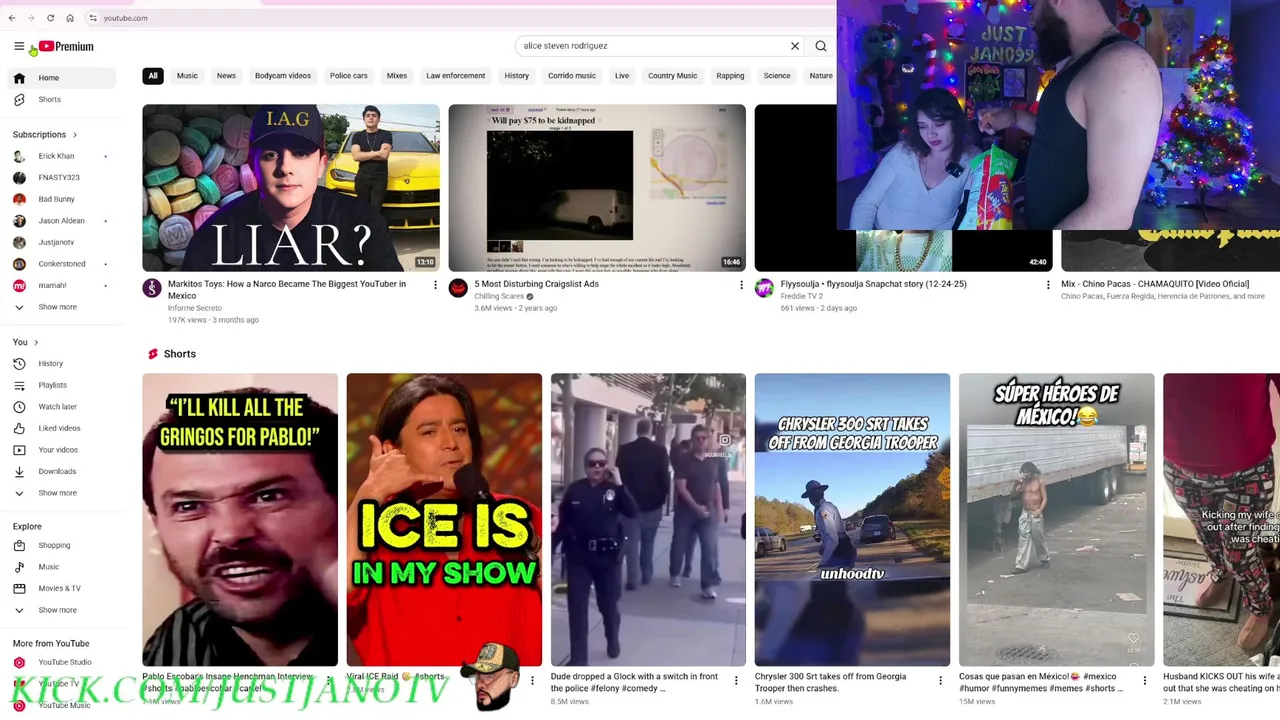Open the You section header
The image size is (1280, 720).
coord(26,342)
